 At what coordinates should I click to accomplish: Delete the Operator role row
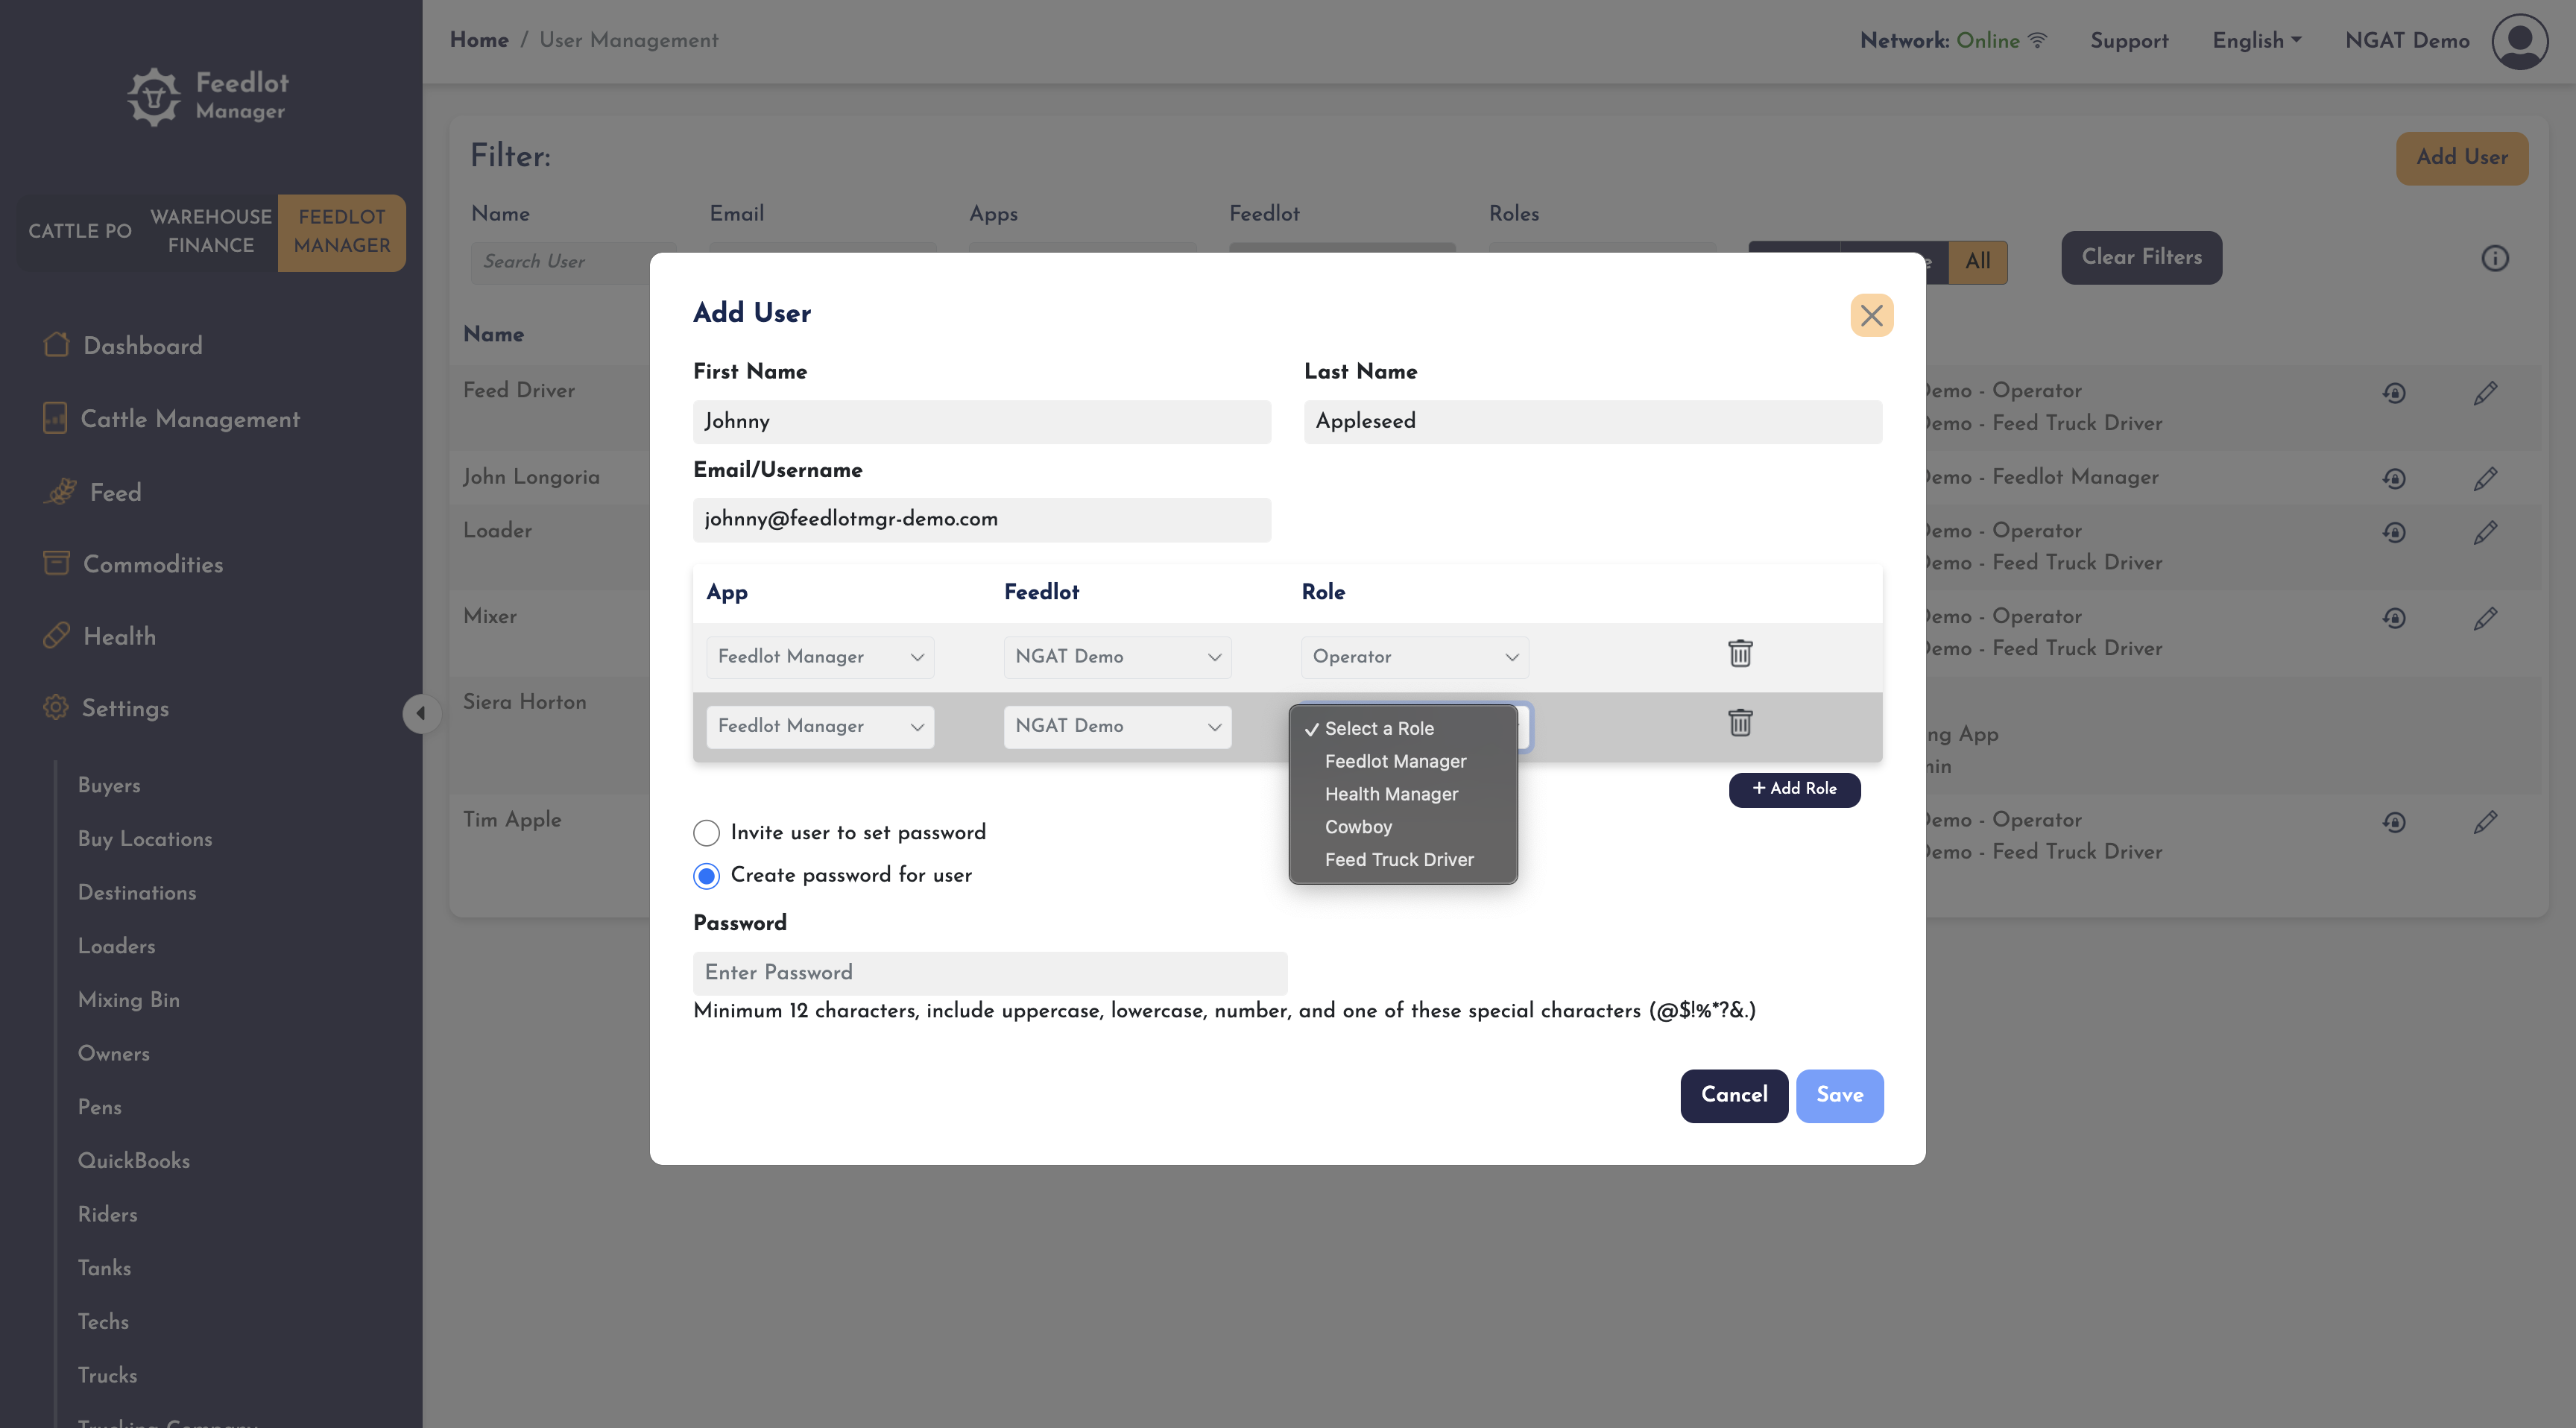[1740, 654]
